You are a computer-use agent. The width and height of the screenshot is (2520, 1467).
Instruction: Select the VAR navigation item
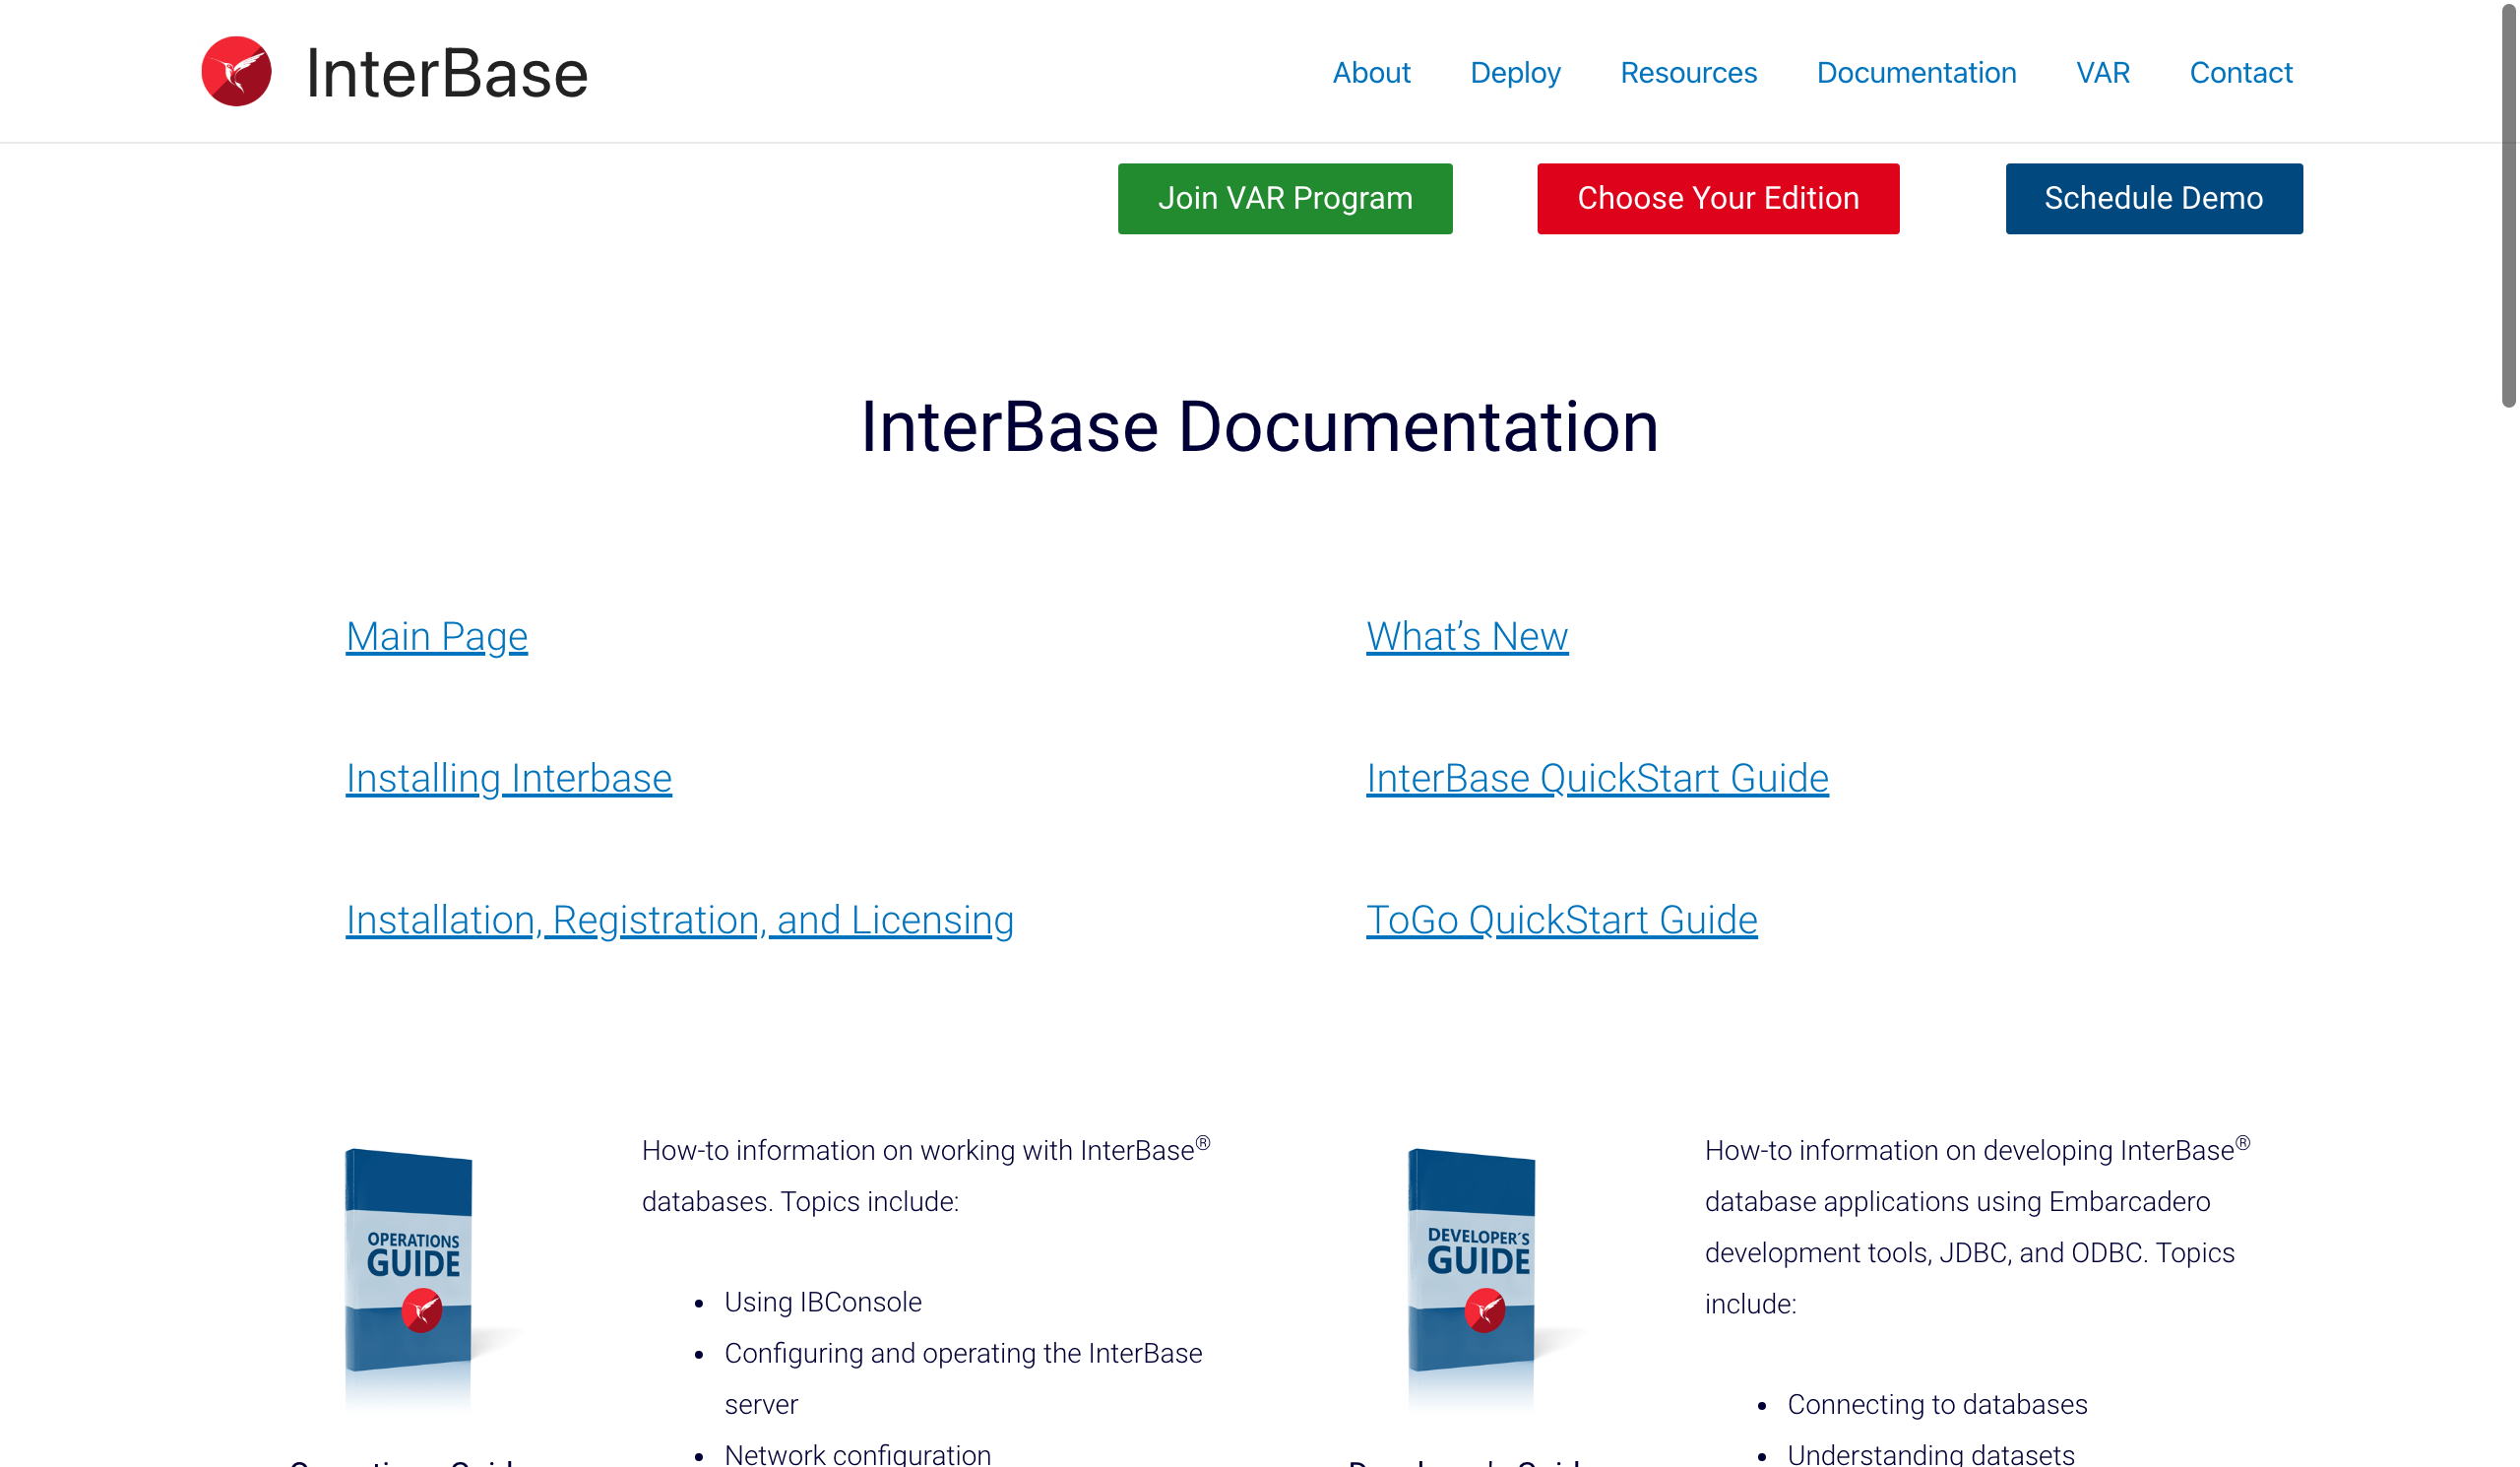[2102, 73]
